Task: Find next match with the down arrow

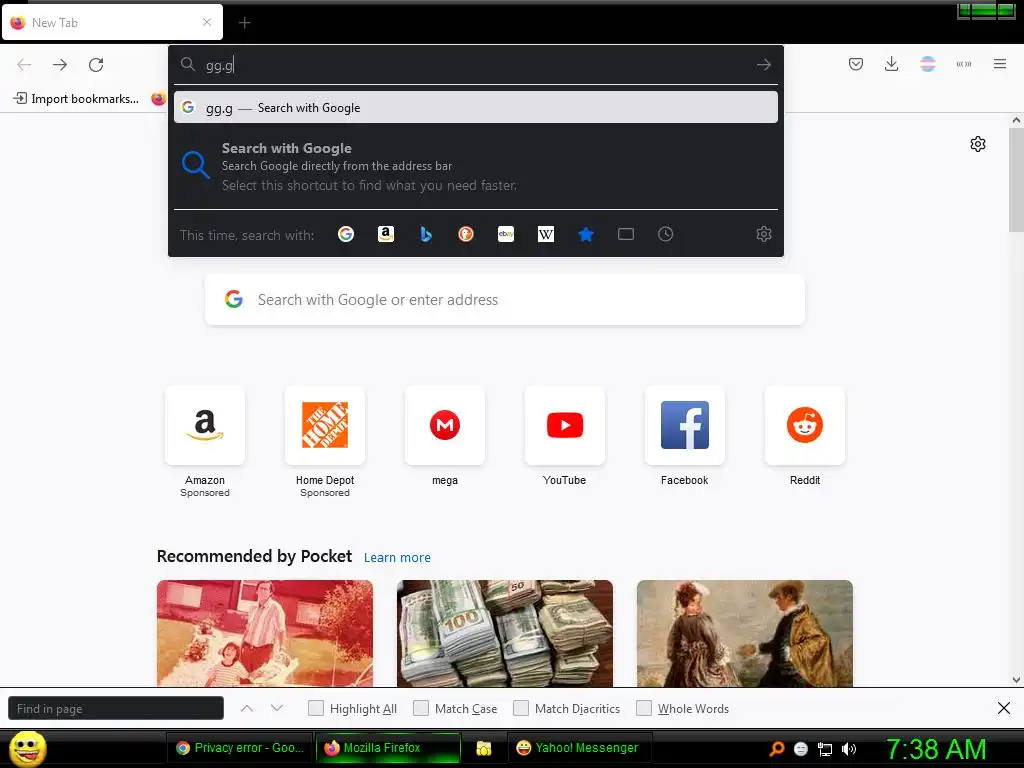Action: pos(277,709)
